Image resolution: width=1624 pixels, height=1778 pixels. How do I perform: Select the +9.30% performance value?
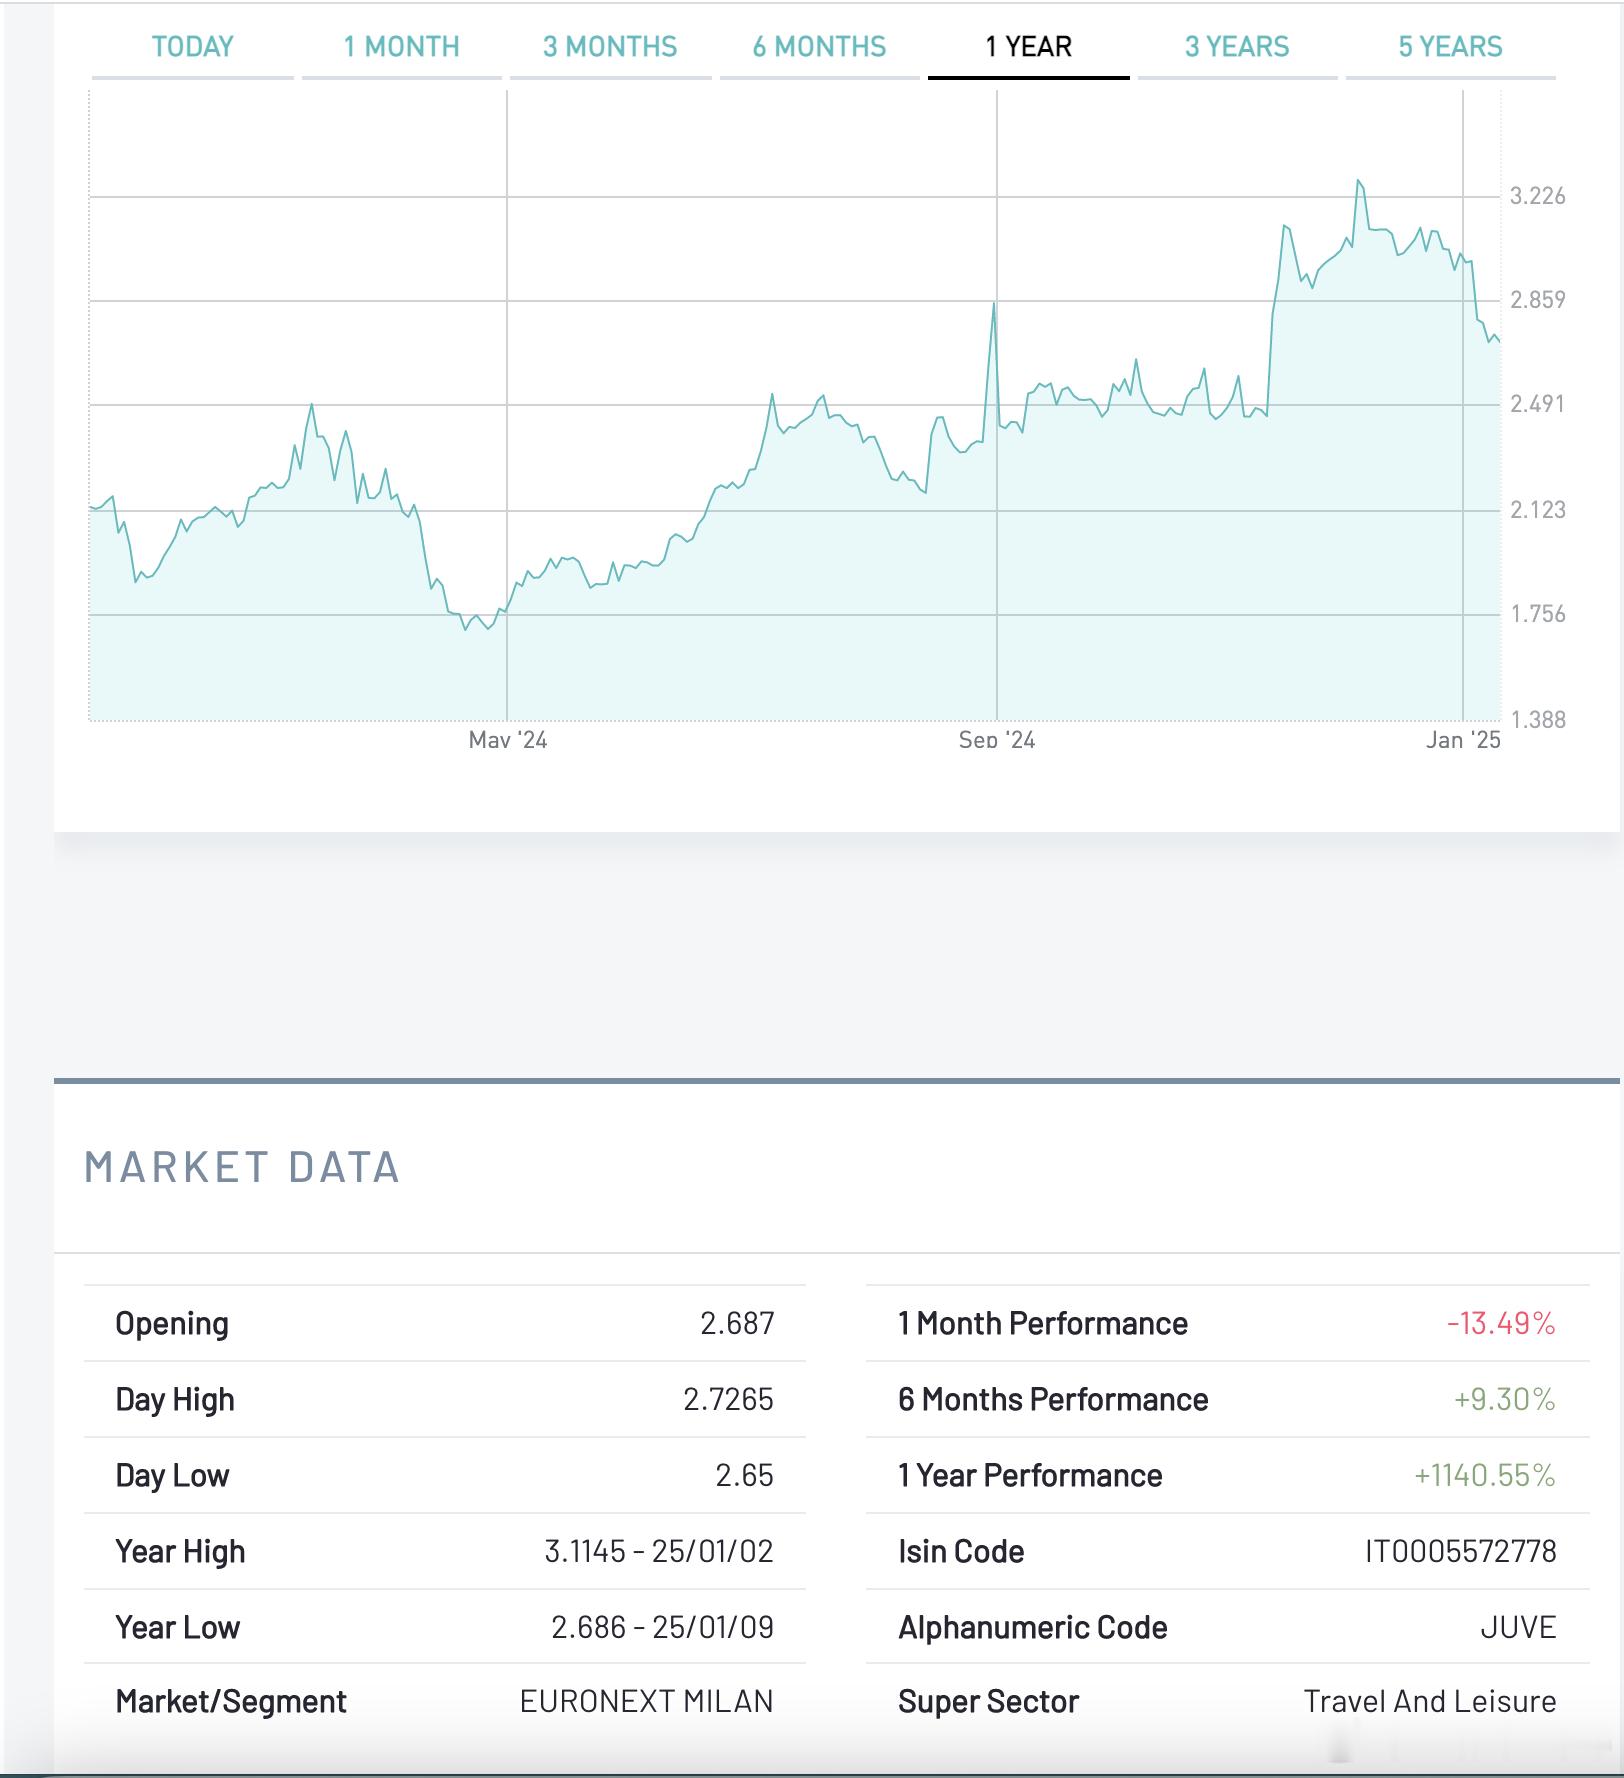(x=1505, y=1399)
